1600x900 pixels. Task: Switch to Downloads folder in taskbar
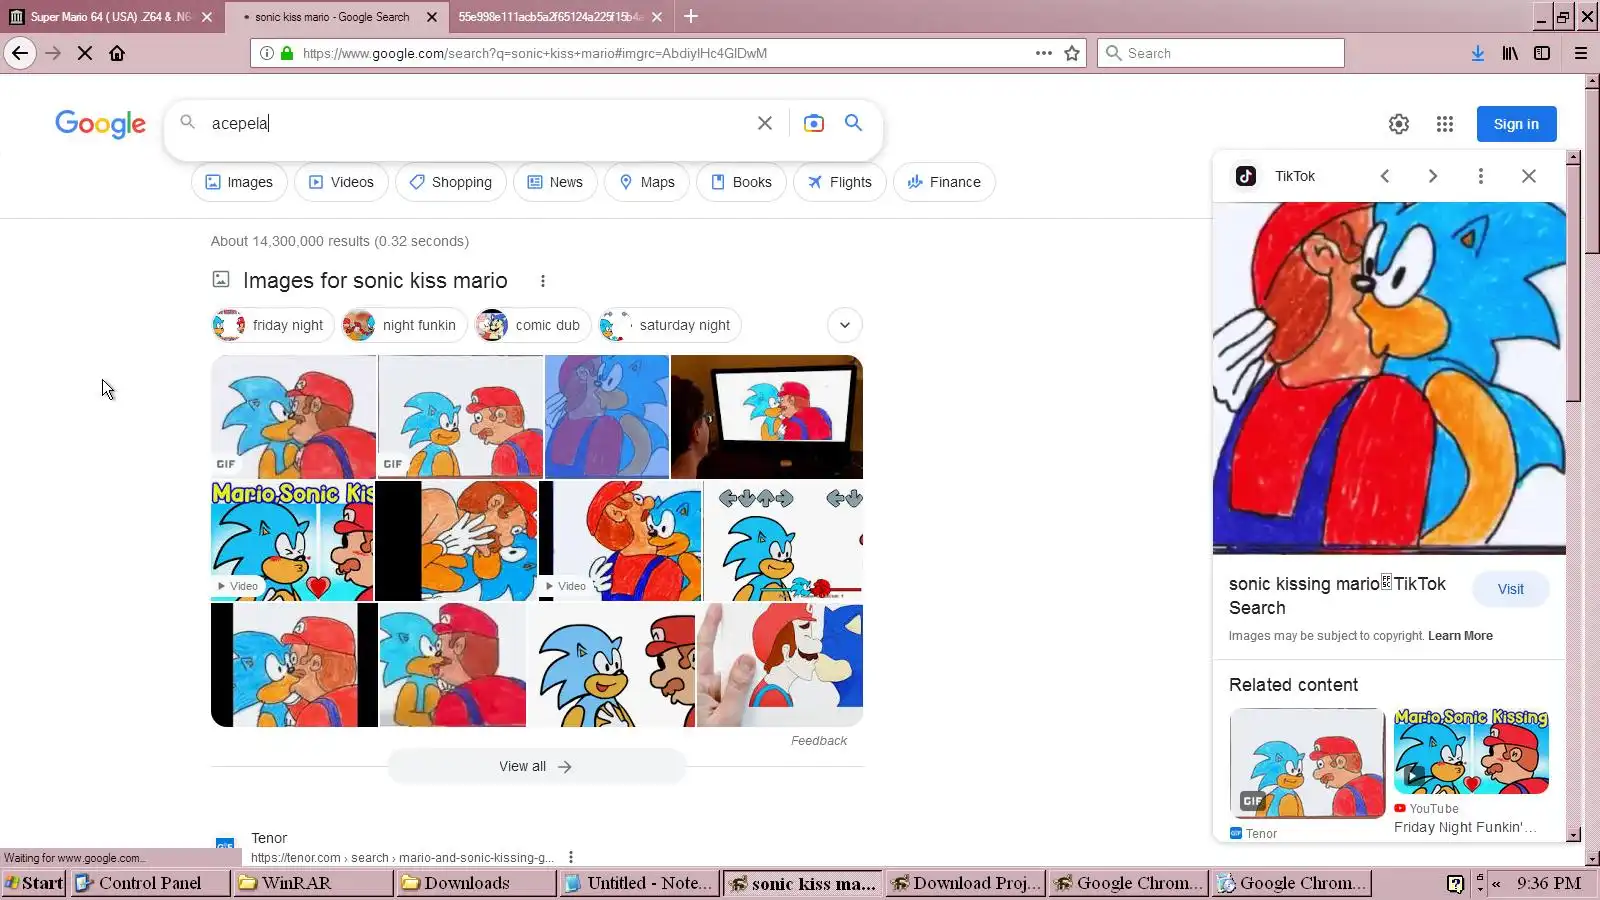(x=476, y=883)
